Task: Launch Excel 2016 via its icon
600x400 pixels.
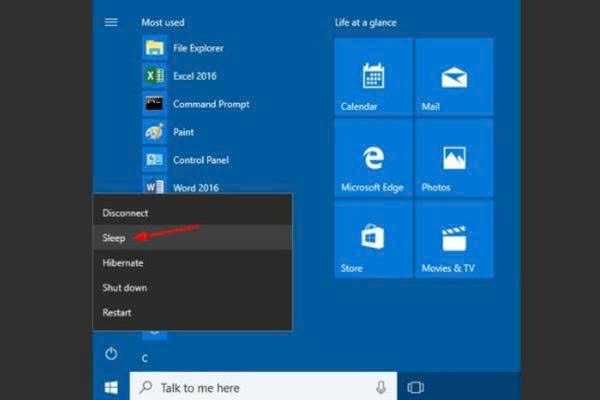Action: (x=155, y=76)
